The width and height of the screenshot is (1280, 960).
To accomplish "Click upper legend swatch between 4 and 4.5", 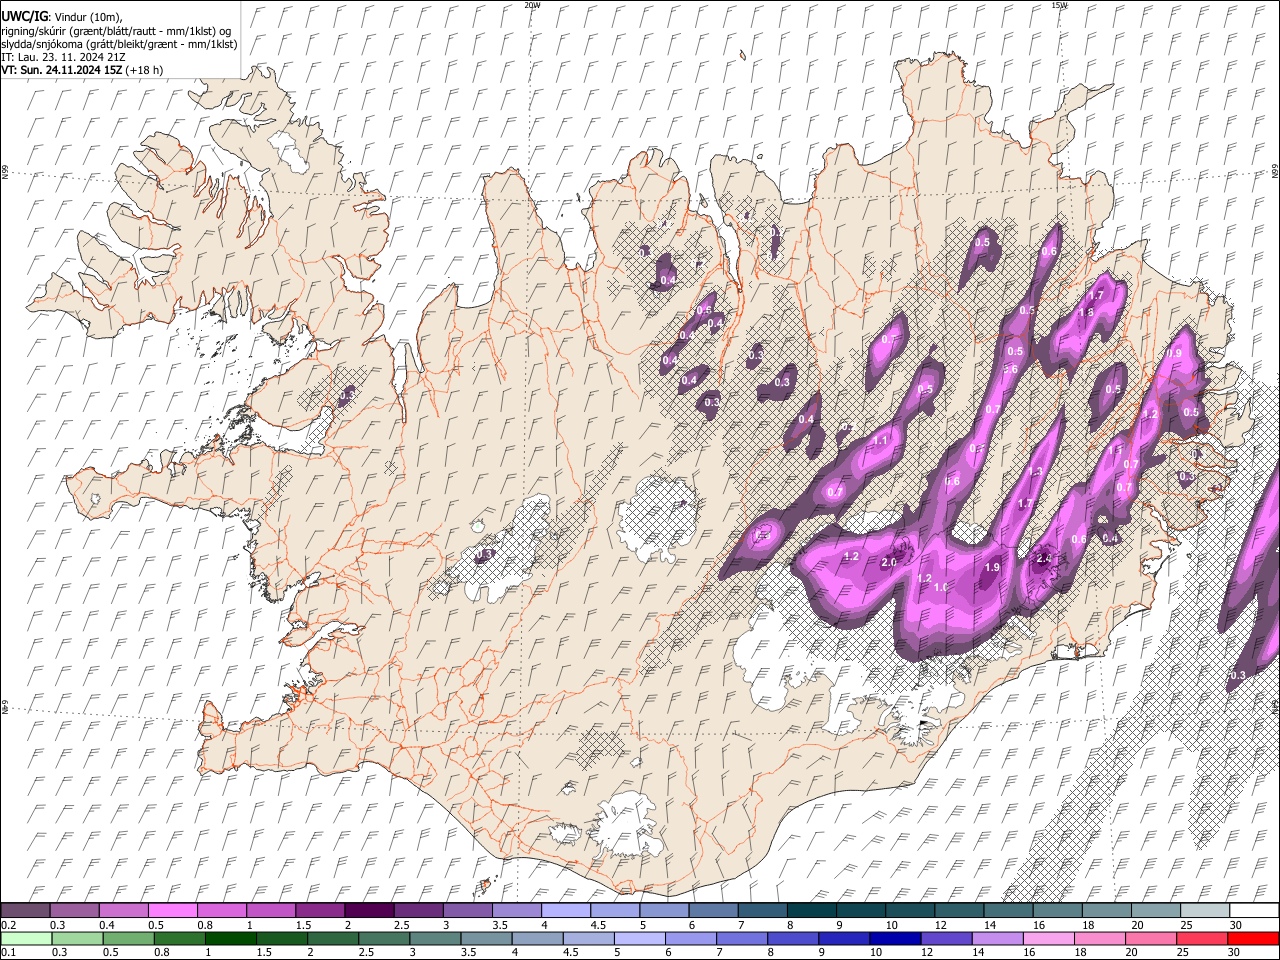I will 566,911.
